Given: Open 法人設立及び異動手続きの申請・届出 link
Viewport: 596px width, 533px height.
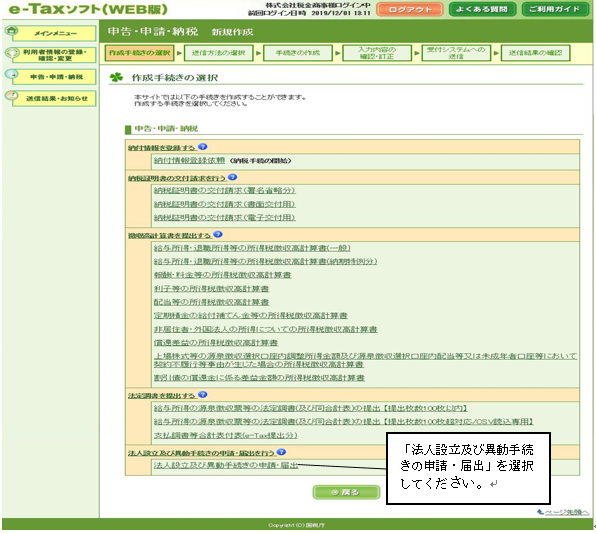Looking at the screenshot, I should 226,465.
